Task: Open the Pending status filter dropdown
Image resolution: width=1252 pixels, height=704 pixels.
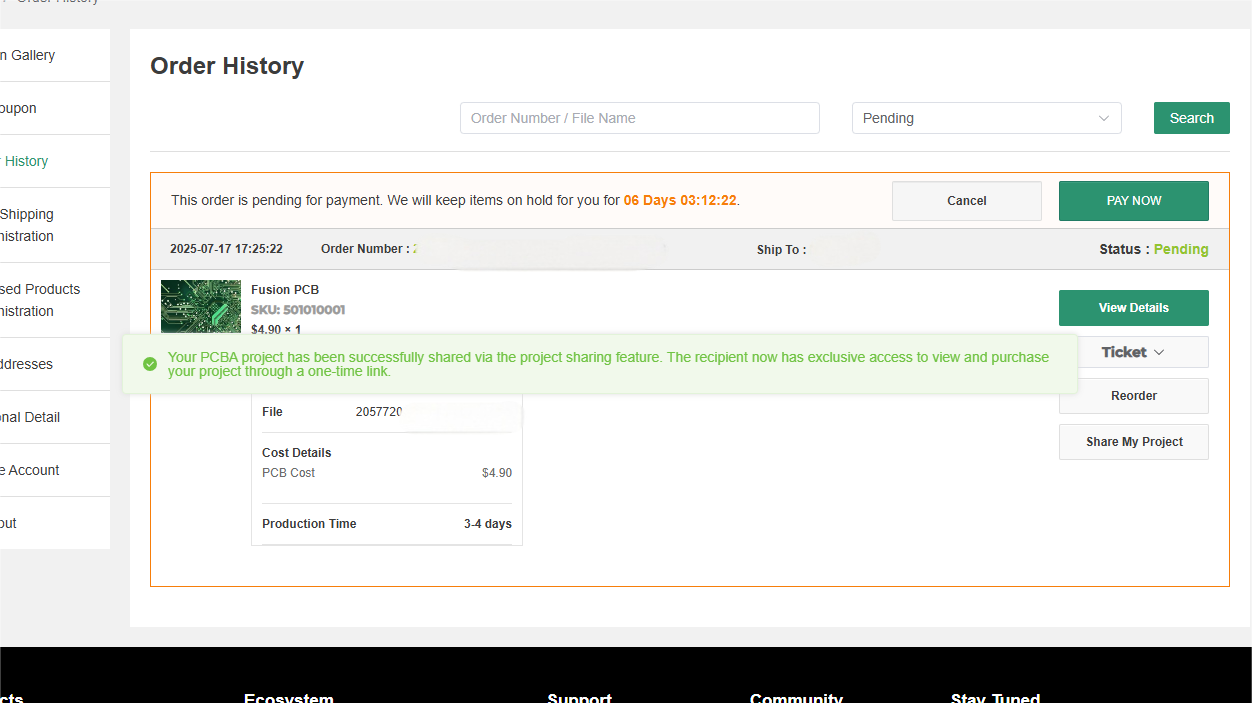Action: click(986, 118)
